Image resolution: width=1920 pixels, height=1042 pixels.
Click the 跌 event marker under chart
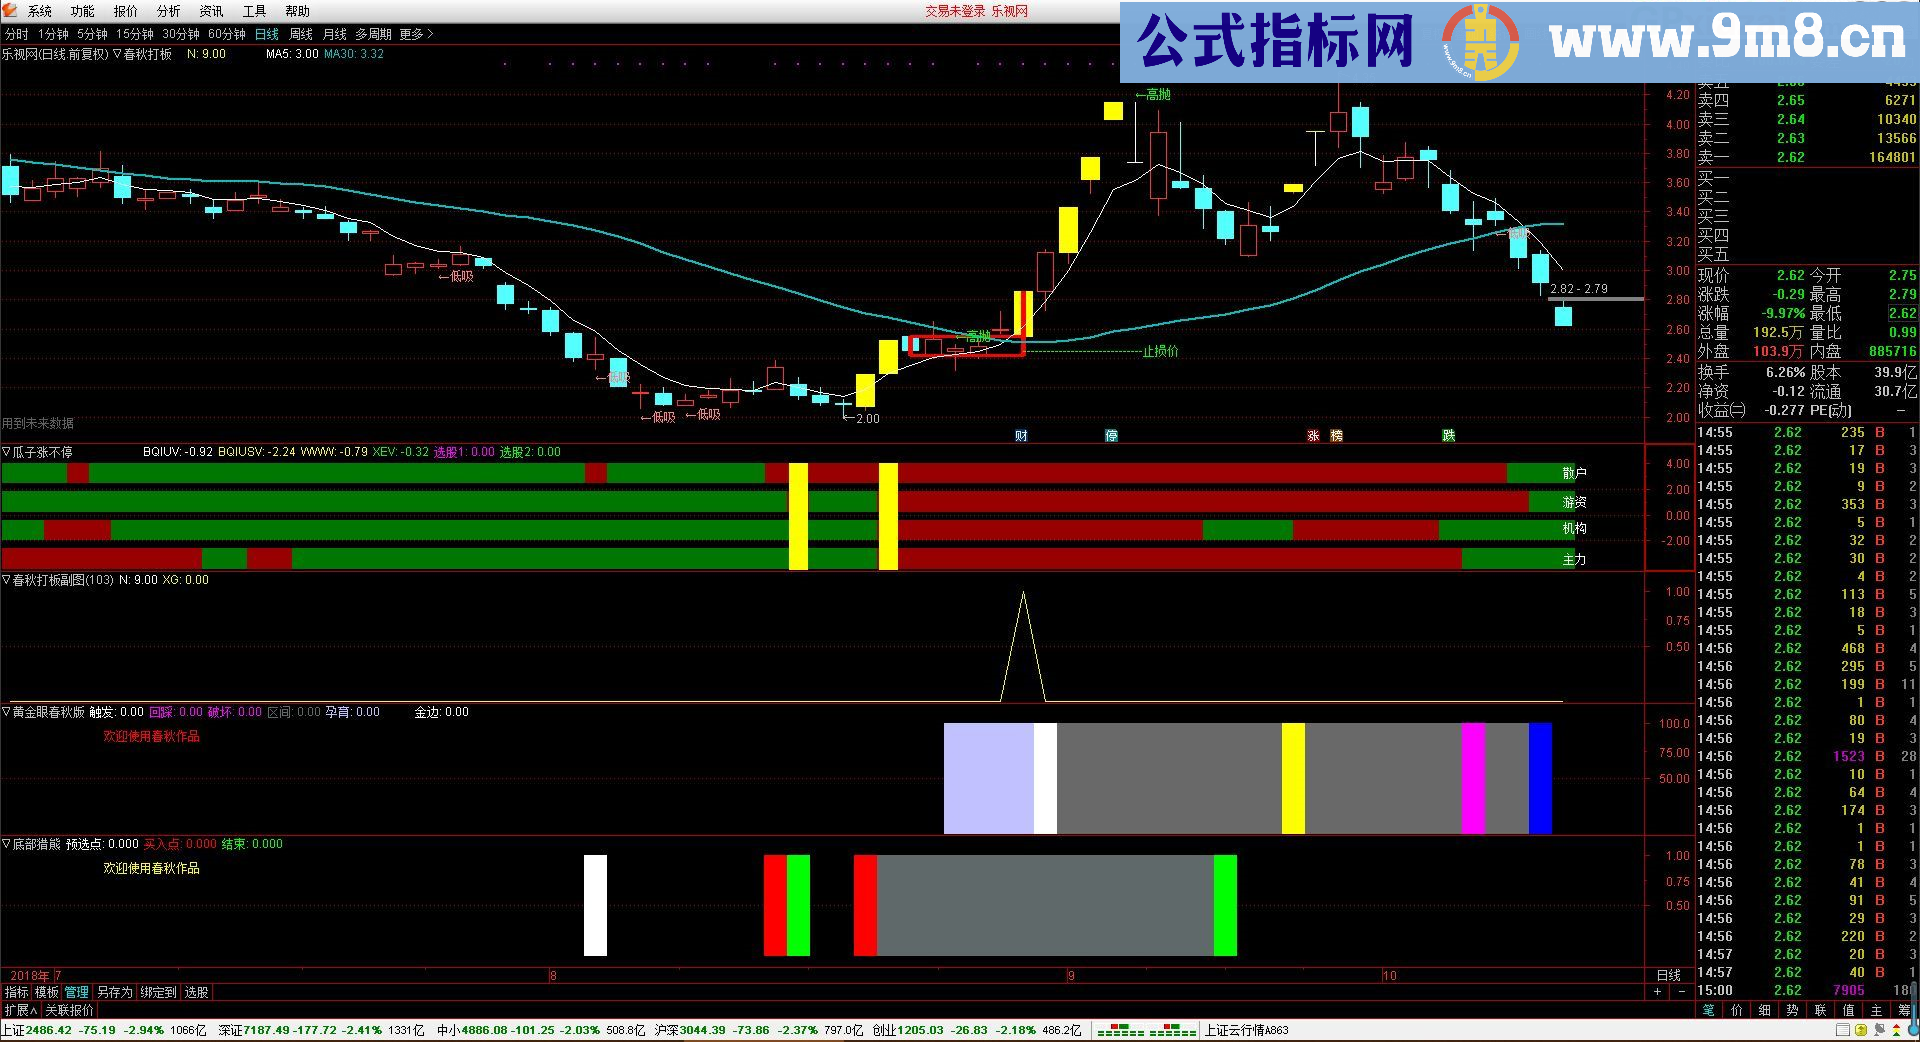[x=1448, y=435]
